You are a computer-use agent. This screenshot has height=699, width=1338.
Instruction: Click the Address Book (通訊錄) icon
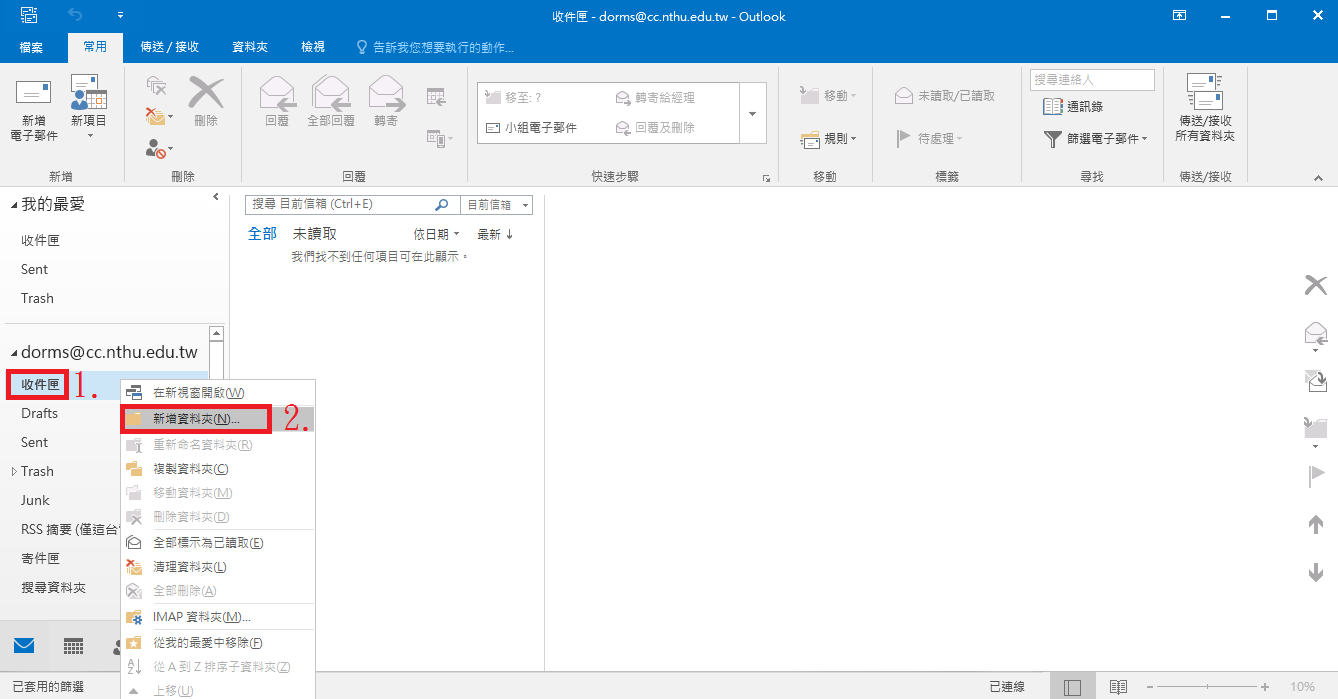[1053, 106]
